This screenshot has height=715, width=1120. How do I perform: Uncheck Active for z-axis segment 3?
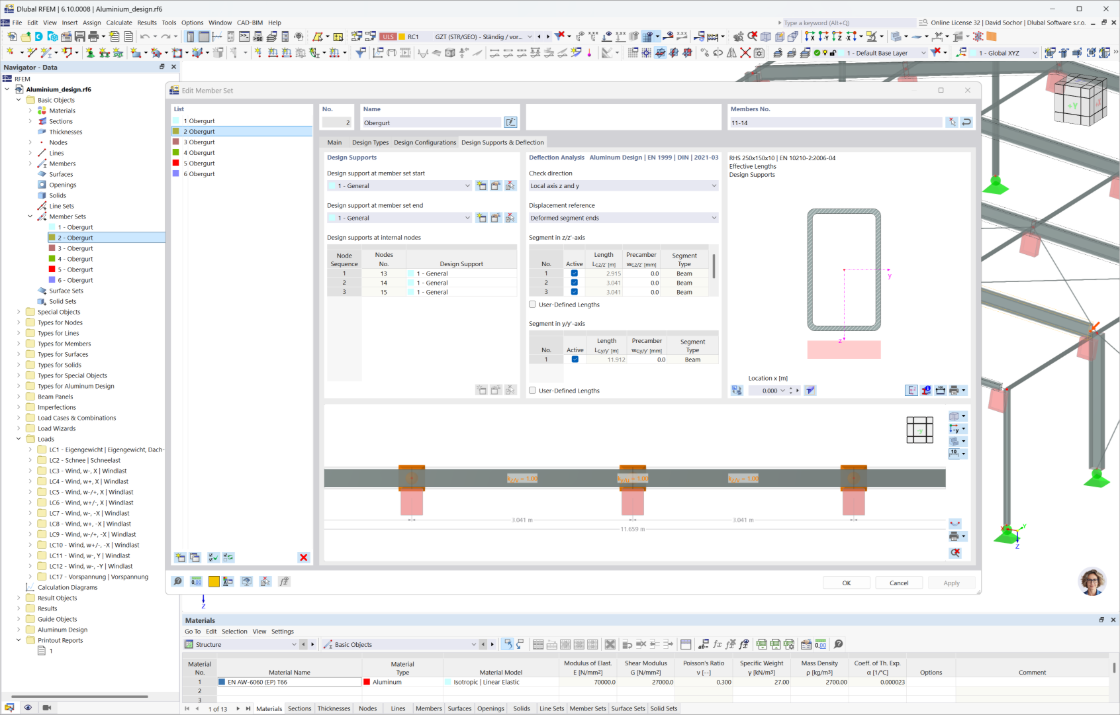click(x=574, y=292)
